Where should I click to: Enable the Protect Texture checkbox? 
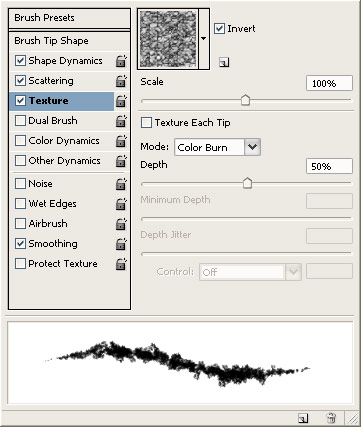20,264
